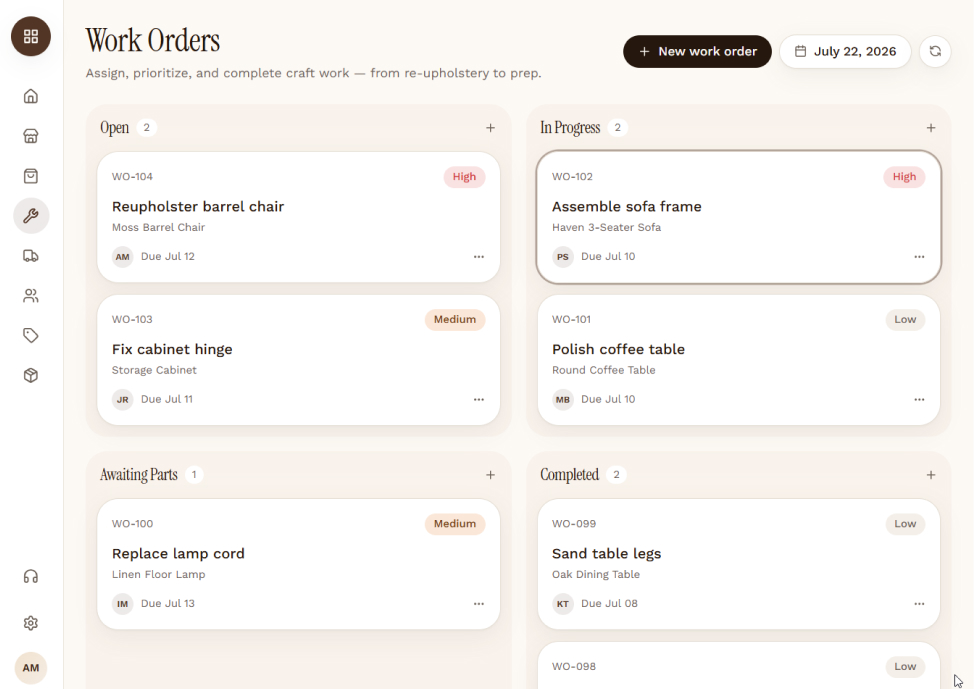This screenshot has height=689, width=974.
Task: Click the MB assignee avatar on WO-101
Action: coord(563,399)
